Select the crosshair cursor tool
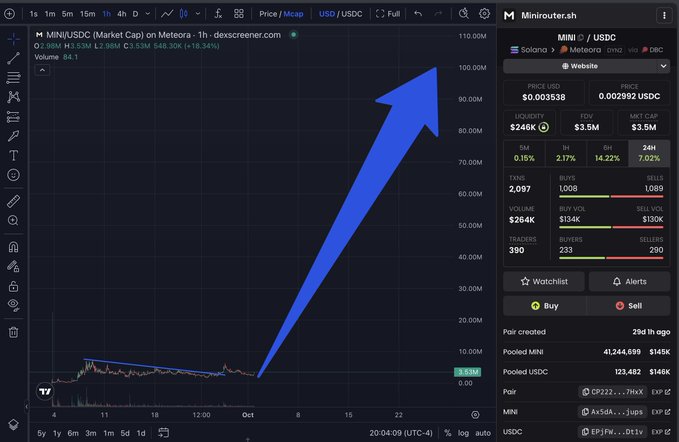 click(13, 39)
